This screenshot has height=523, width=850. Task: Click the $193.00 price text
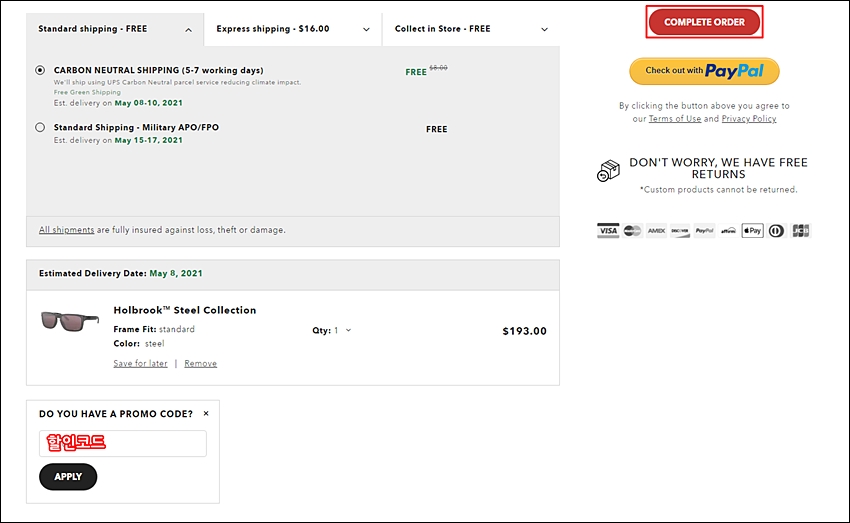pyautogui.click(x=524, y=331)
